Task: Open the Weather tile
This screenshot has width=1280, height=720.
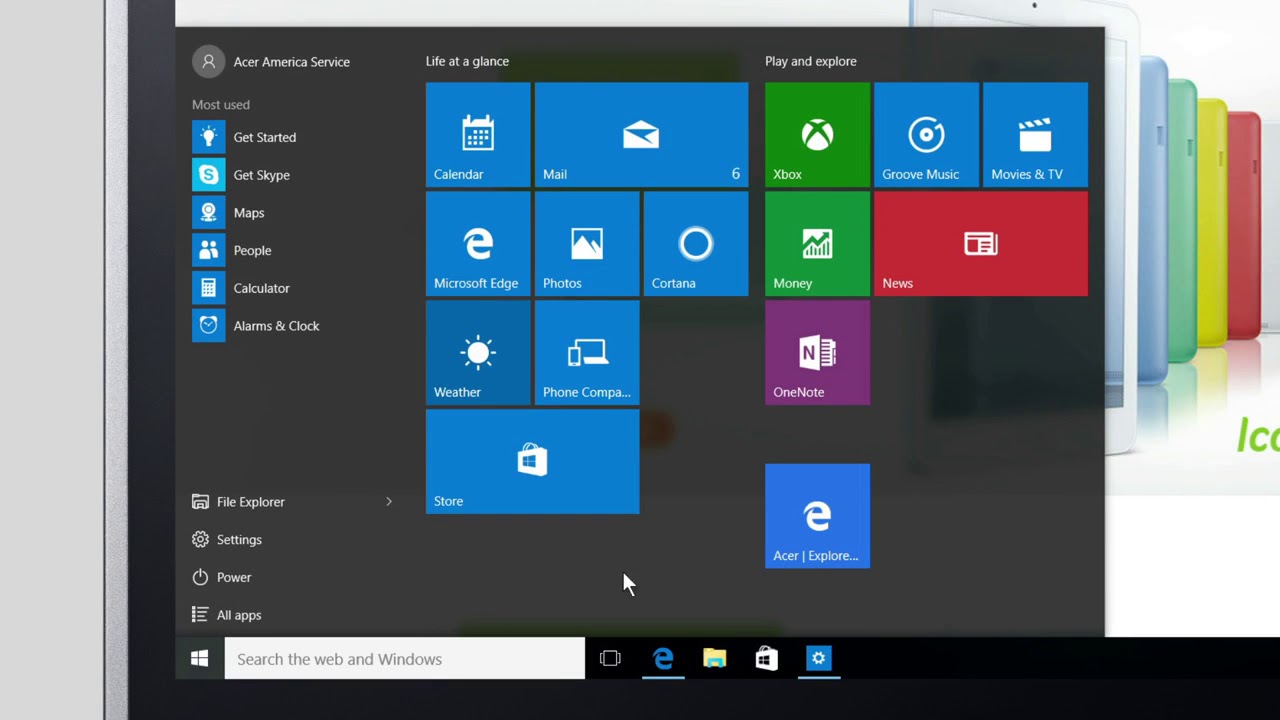Action: pos(478,353)
